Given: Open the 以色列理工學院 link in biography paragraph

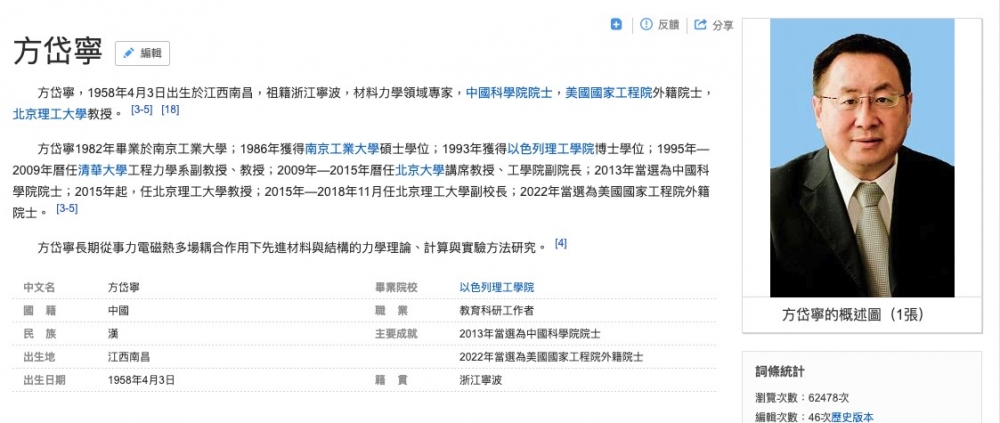Looking at the screenshot, I should tap(551, 151).
